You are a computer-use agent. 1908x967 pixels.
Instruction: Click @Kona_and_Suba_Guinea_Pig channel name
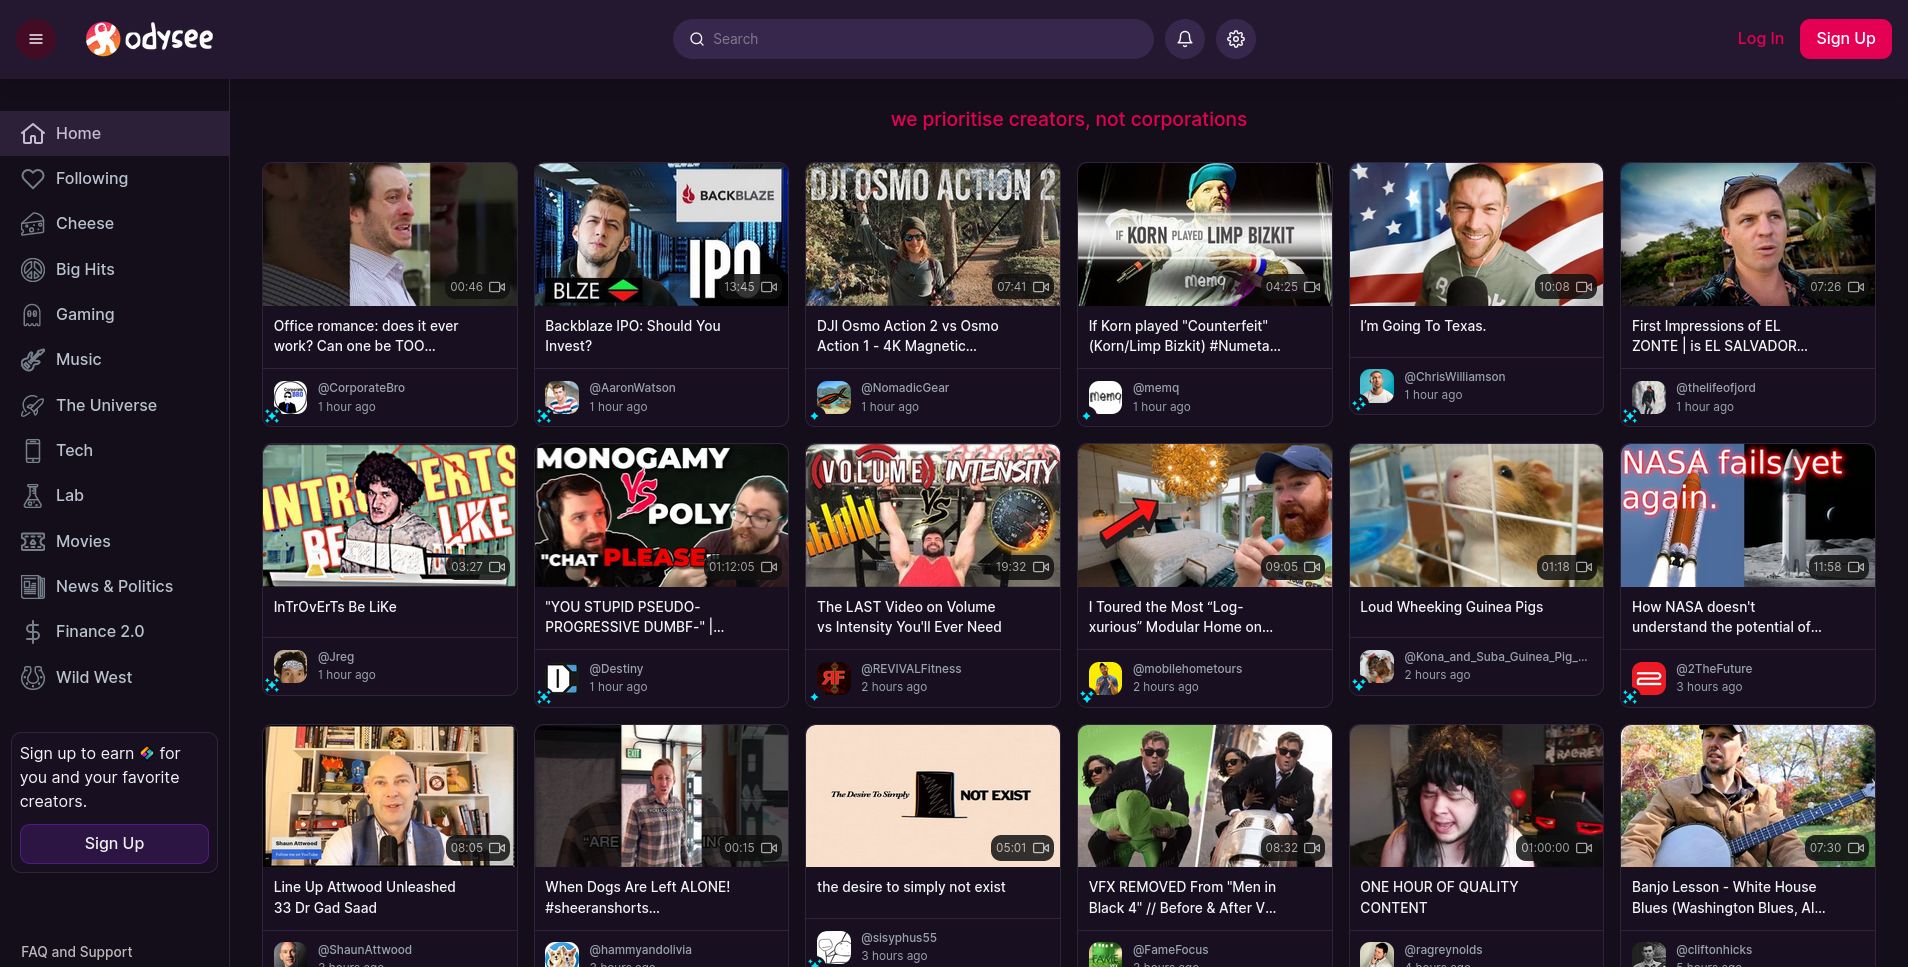tap(1495, 657)
